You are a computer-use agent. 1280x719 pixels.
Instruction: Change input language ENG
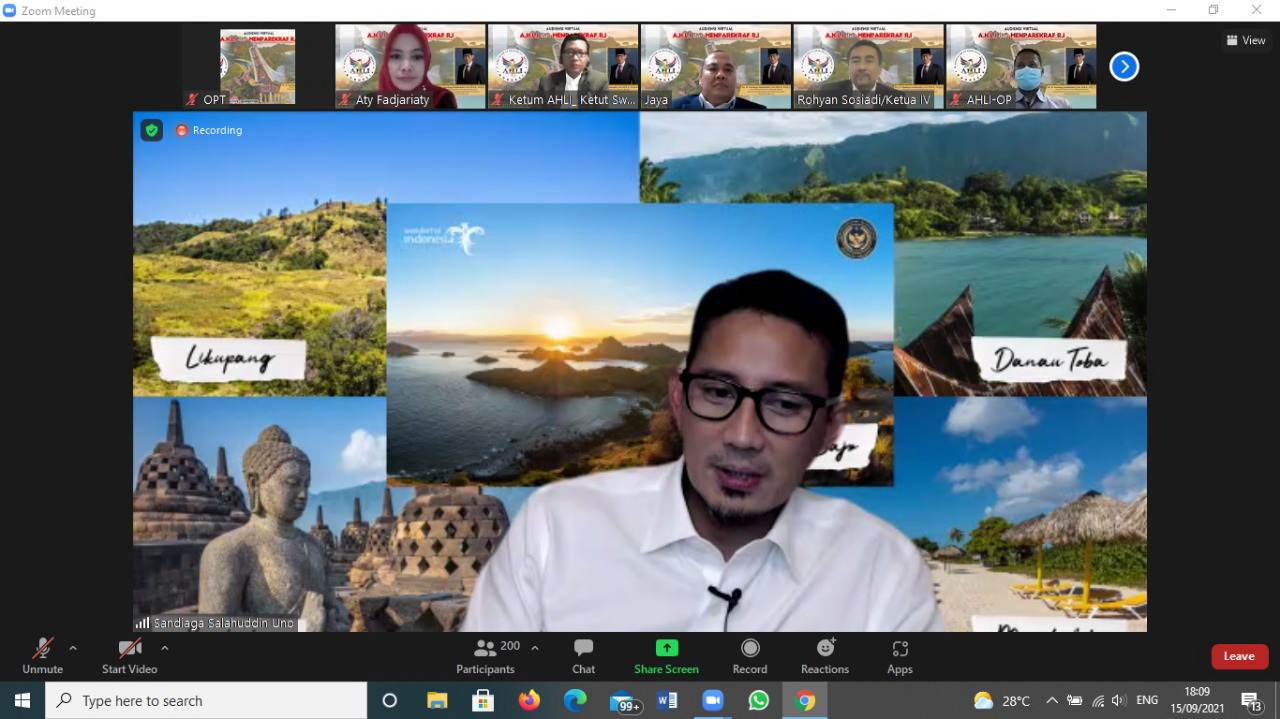(x=1148, y=701)
